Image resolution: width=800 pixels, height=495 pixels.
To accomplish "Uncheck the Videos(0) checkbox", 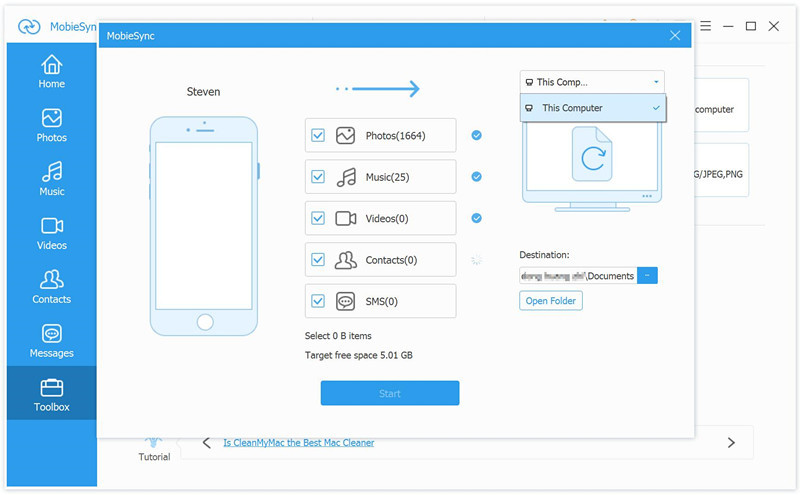I will pyautogui.click(x=318, y=218).
